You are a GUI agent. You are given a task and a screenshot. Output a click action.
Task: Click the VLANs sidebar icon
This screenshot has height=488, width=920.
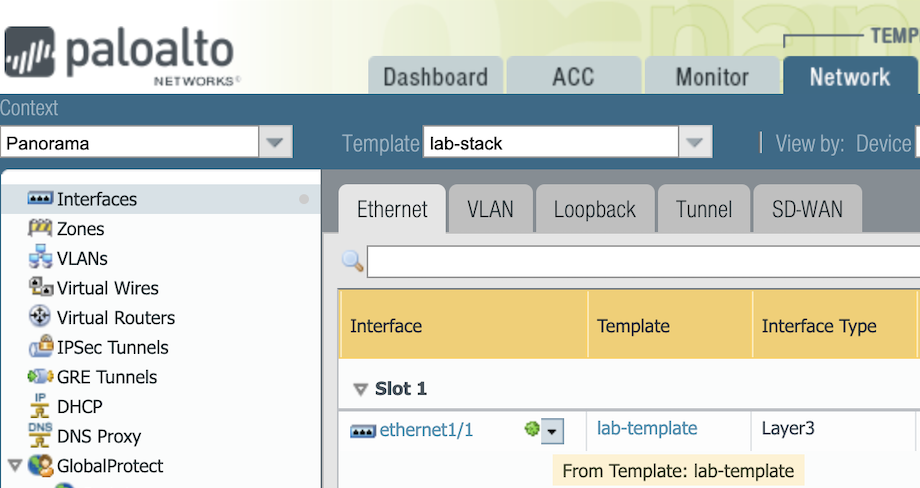[40, 258]
